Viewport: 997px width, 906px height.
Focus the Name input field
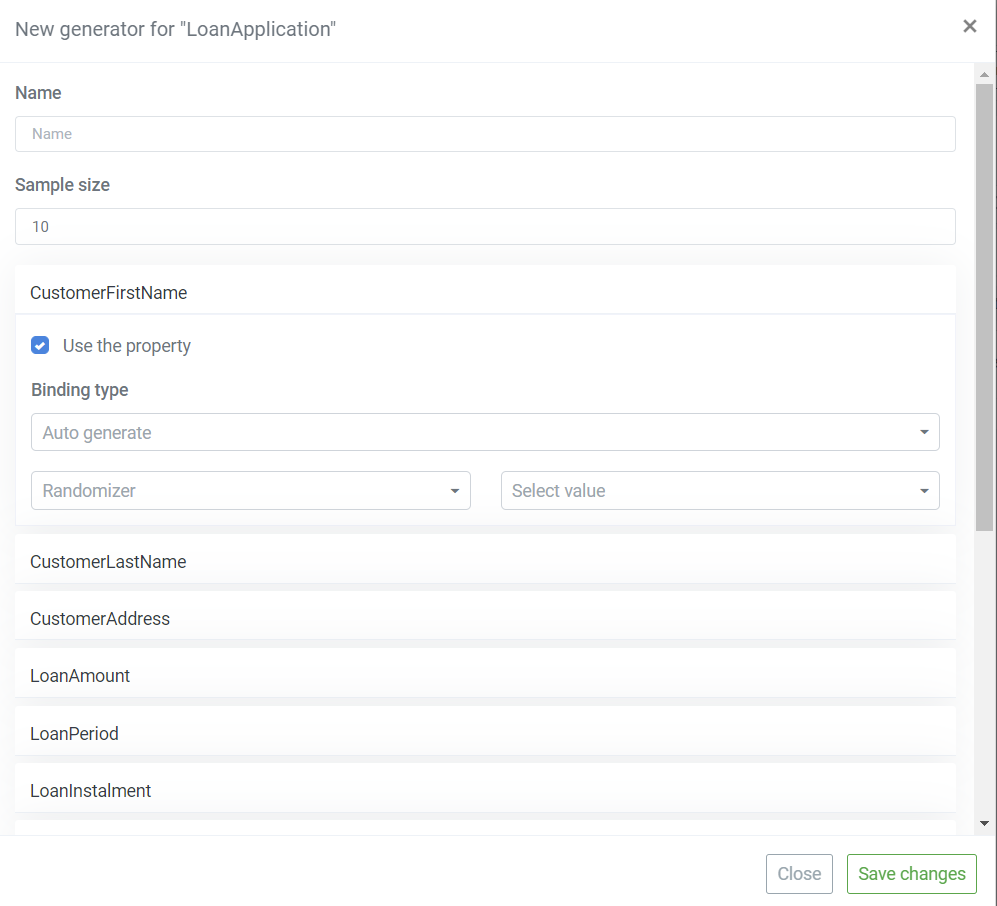(485, 134)
